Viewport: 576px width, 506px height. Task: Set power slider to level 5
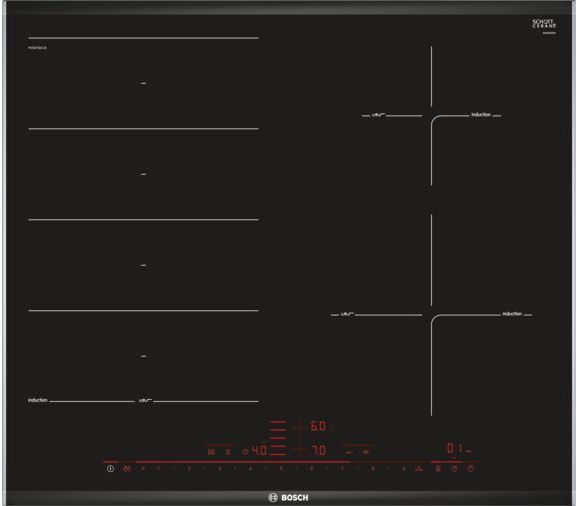(281, 469)
